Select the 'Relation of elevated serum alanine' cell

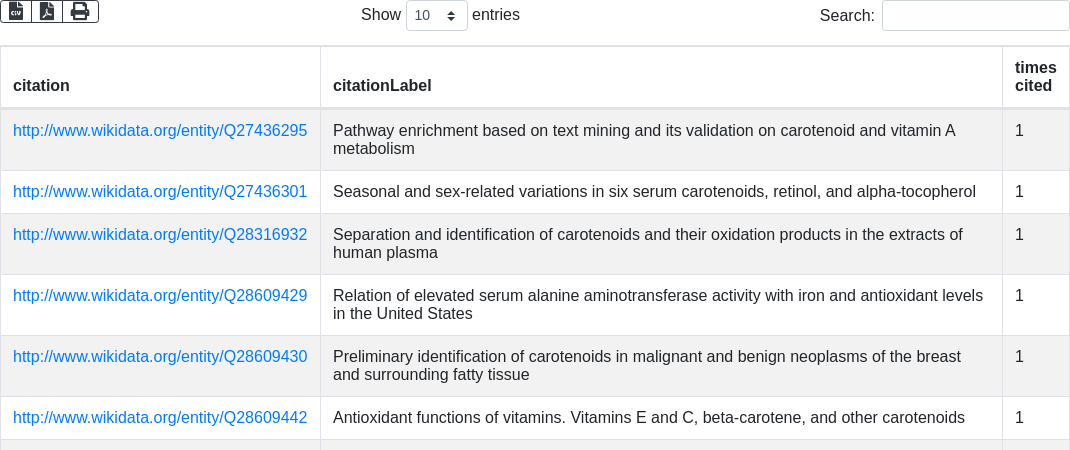[657, 305]
